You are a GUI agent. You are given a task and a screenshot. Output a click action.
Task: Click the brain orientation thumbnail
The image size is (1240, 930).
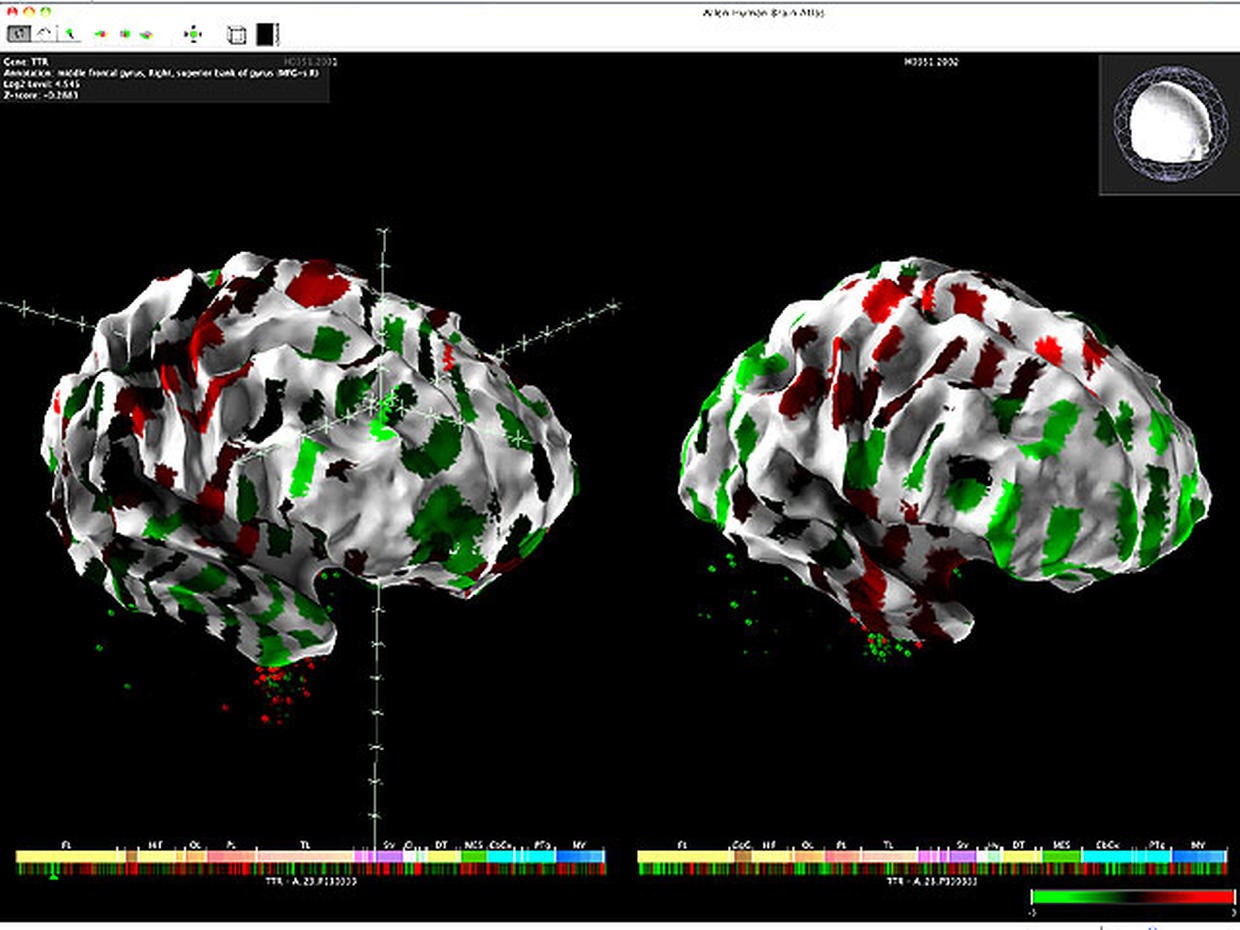point(1168,122)
